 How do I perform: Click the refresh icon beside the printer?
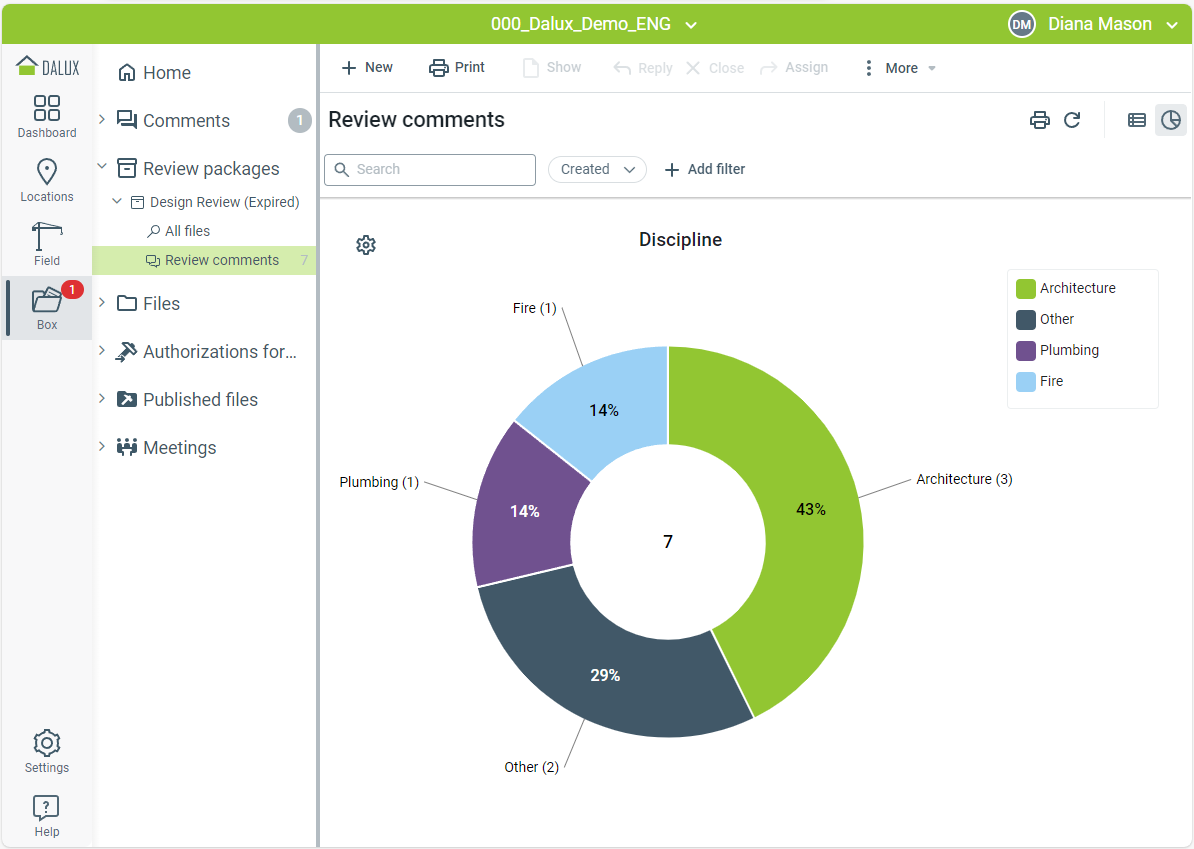coord(1072,120)
